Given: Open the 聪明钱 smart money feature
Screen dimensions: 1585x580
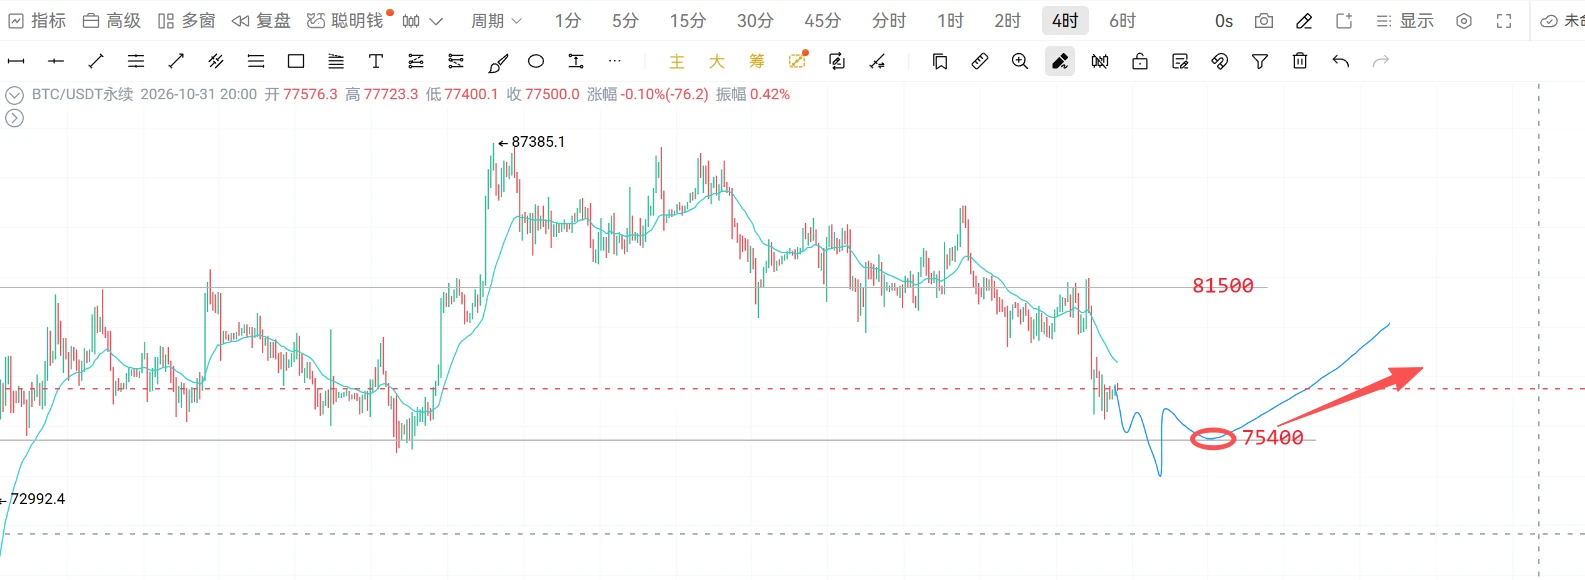Looking at the screenshot, I should [x=346, y=21].
